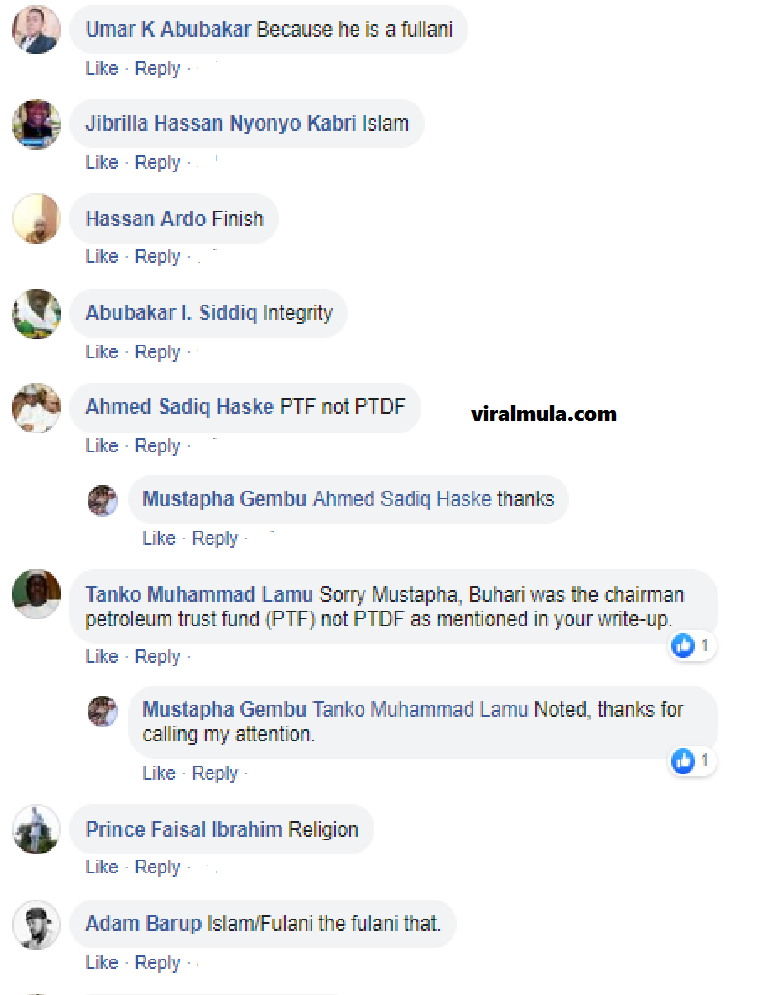Screen dimensions: 768x995
Task: Open Mustapha Gembu's small avatar in 'thanks' reply
Action: click(x=103, y=500)
